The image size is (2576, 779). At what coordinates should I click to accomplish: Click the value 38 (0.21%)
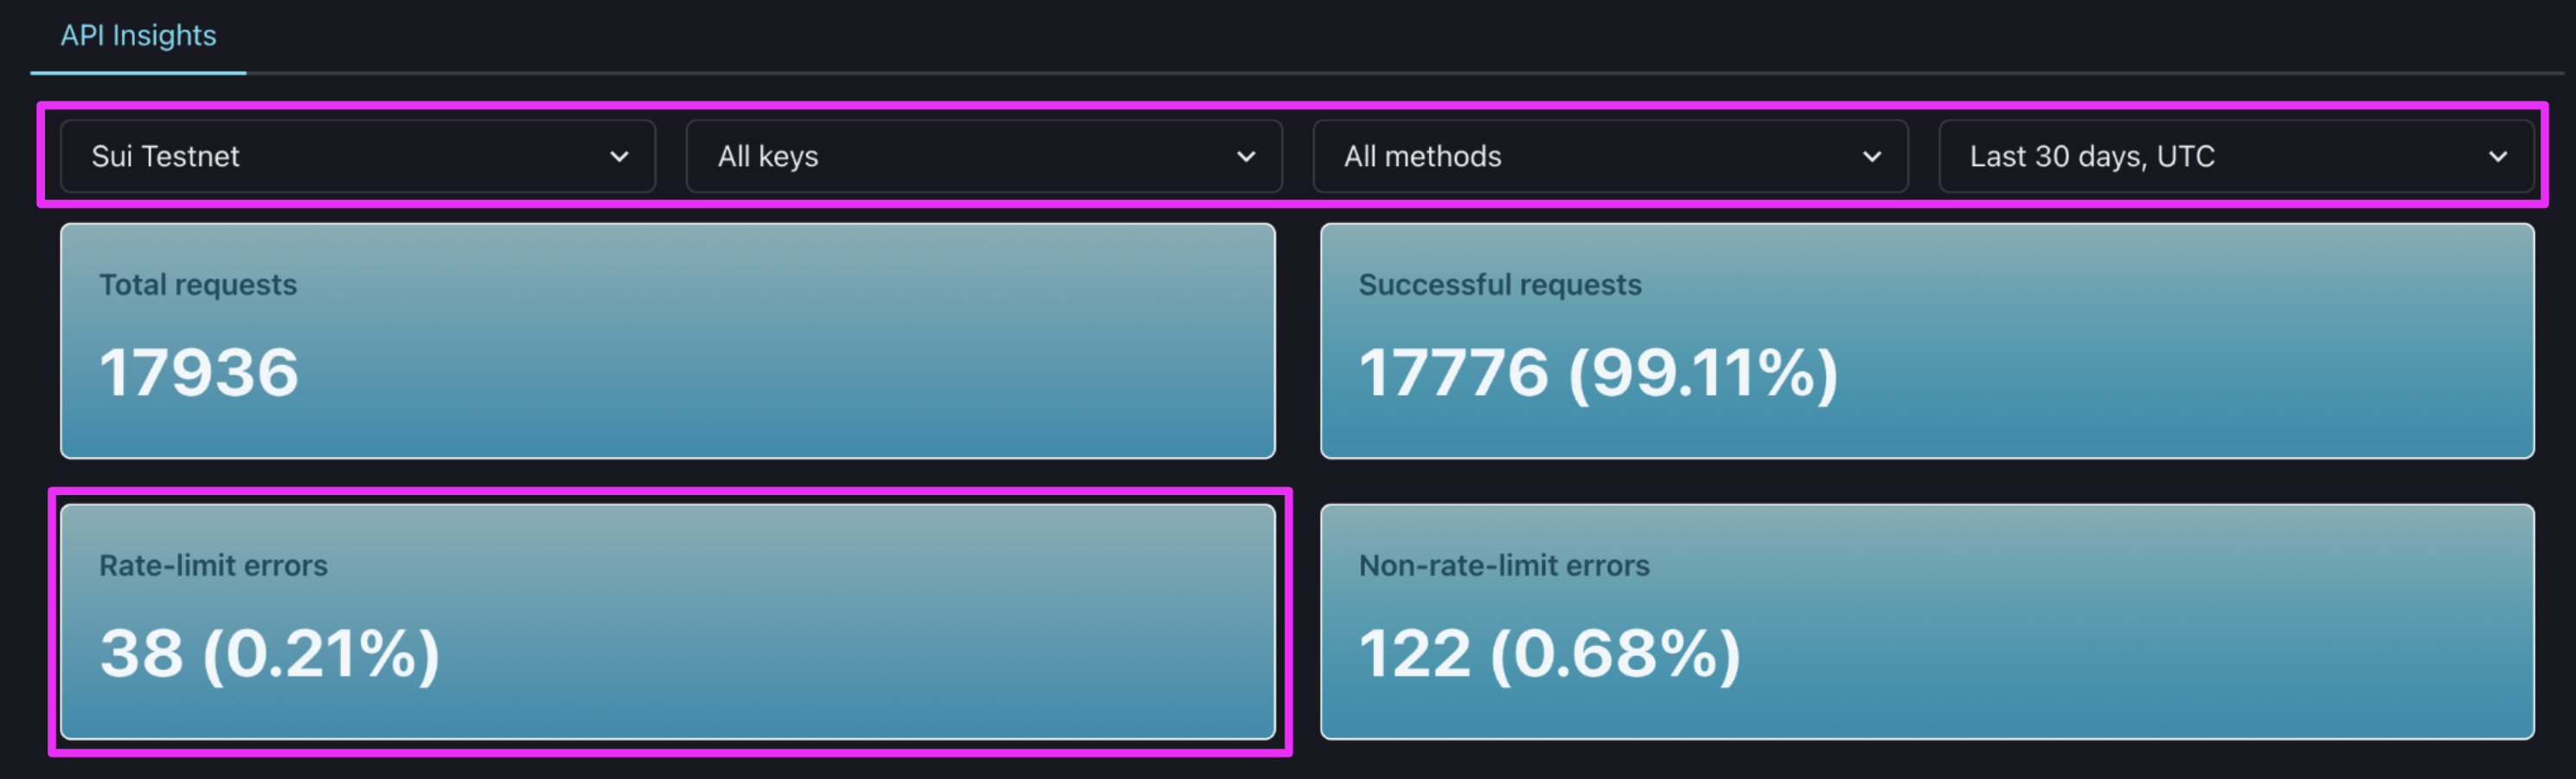(x=270, y=654)
